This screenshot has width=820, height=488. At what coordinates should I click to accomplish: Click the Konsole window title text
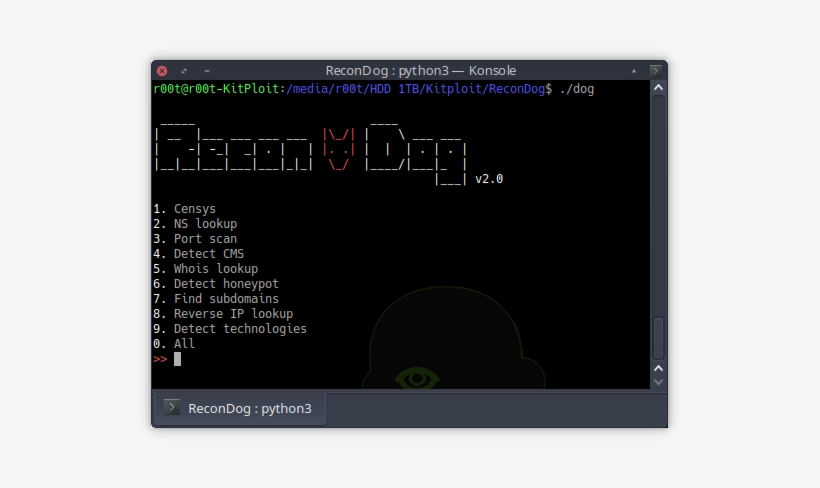[420, 71]
